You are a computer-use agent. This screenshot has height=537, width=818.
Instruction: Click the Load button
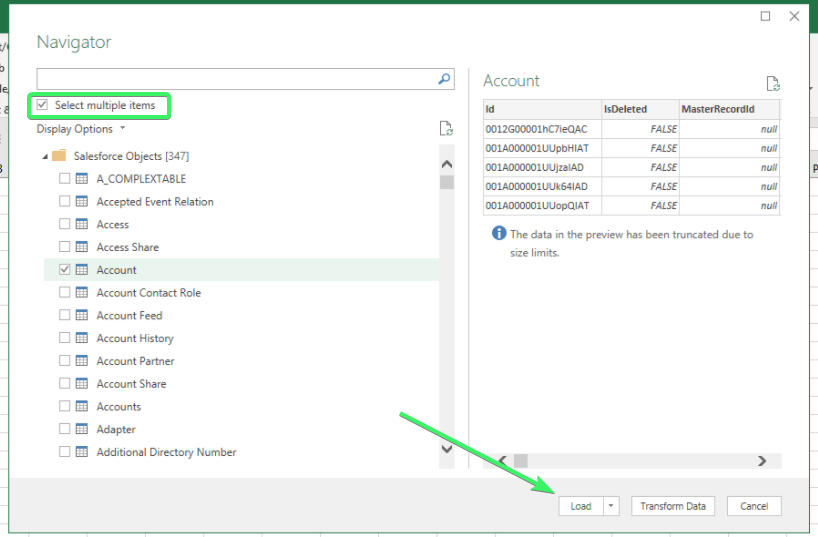[581, 506]
